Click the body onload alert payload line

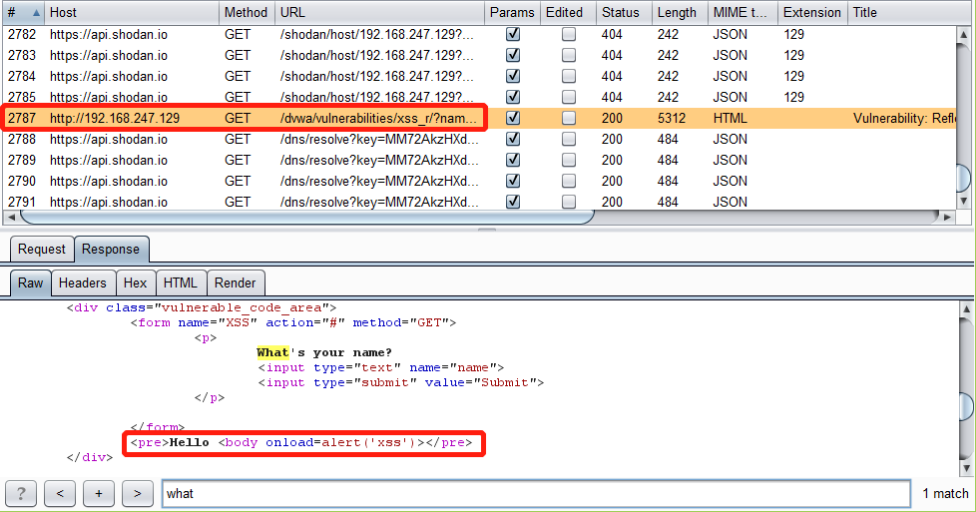301,443
